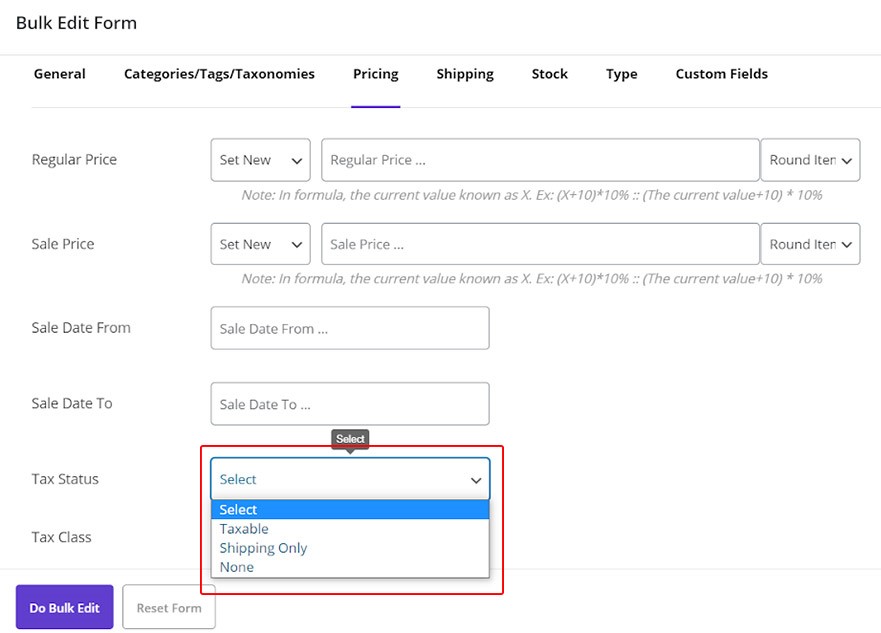Choose Taxable from the Tax Status list
This screenshot has width=881, height=633.
[245, 529]
